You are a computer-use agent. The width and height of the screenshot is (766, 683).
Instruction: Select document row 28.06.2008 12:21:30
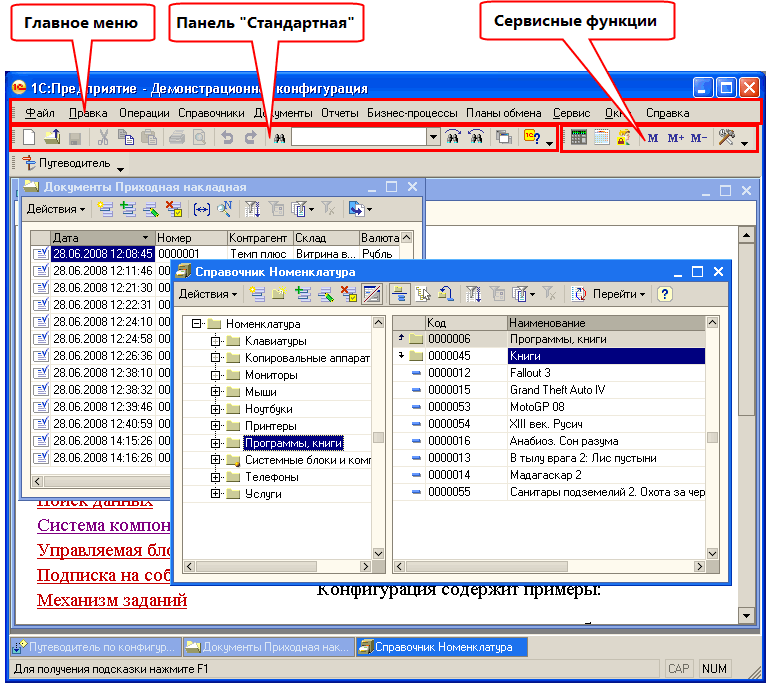pyautogui.click(x=102, y=288)
